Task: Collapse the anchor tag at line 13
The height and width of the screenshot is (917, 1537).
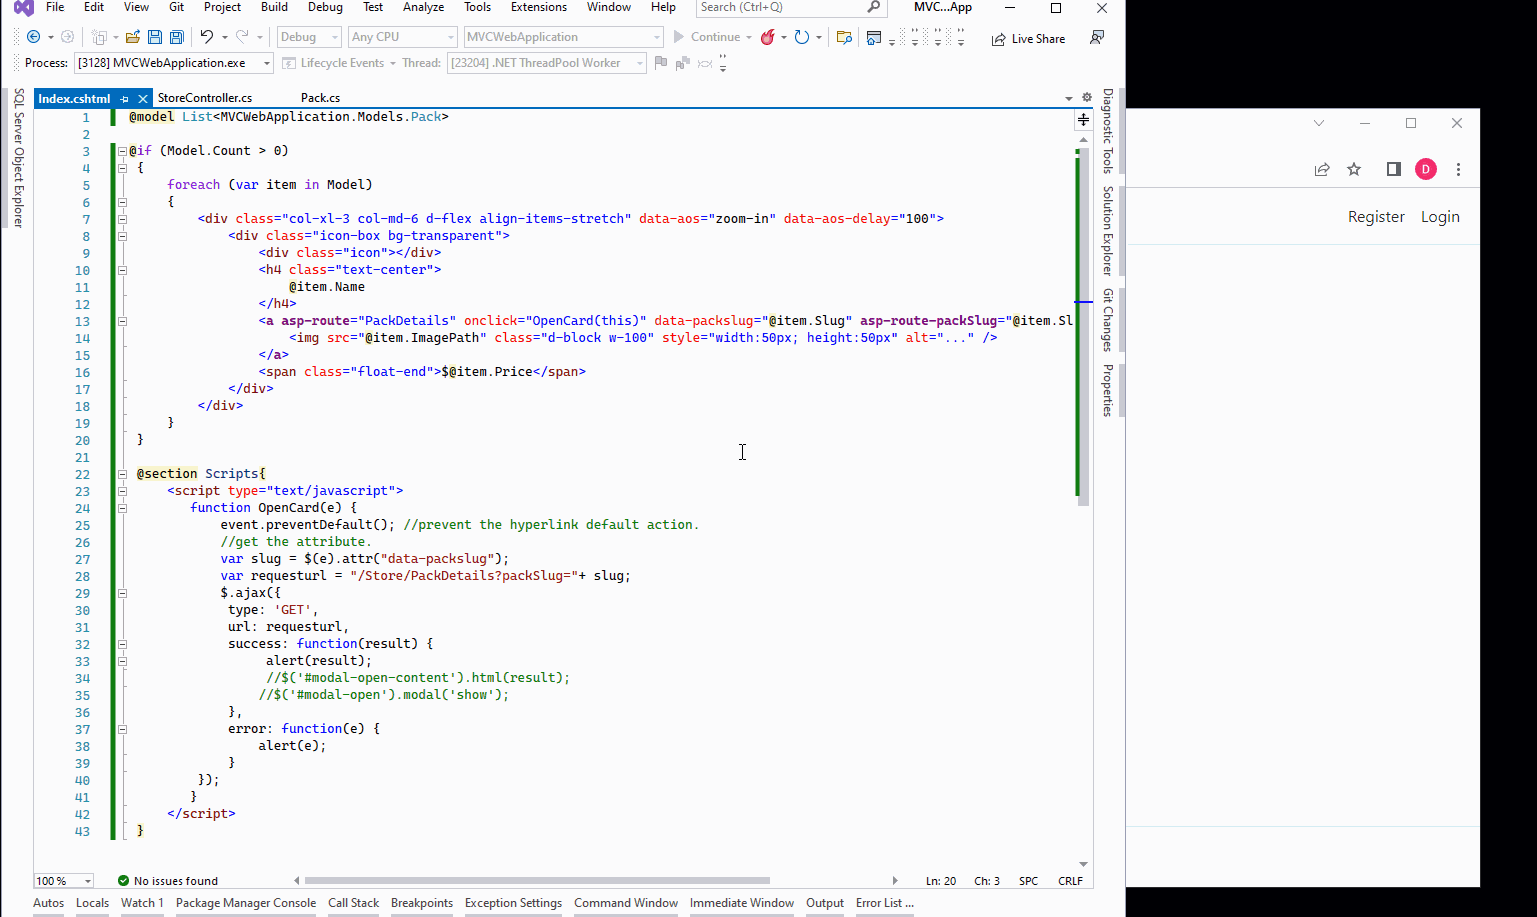Action: tap(122, 321)
